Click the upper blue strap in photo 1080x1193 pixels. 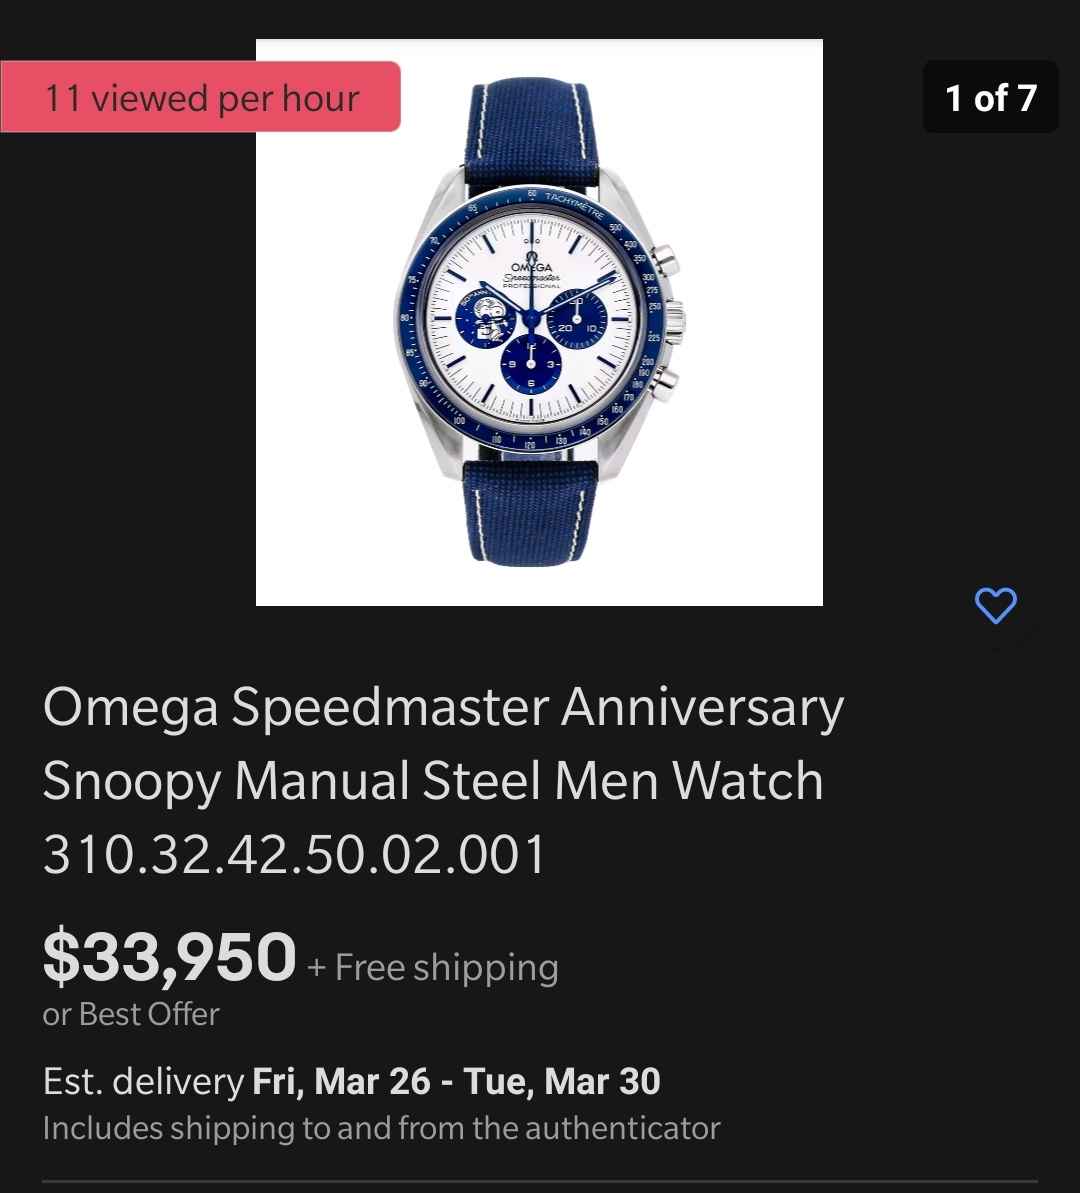532,130
